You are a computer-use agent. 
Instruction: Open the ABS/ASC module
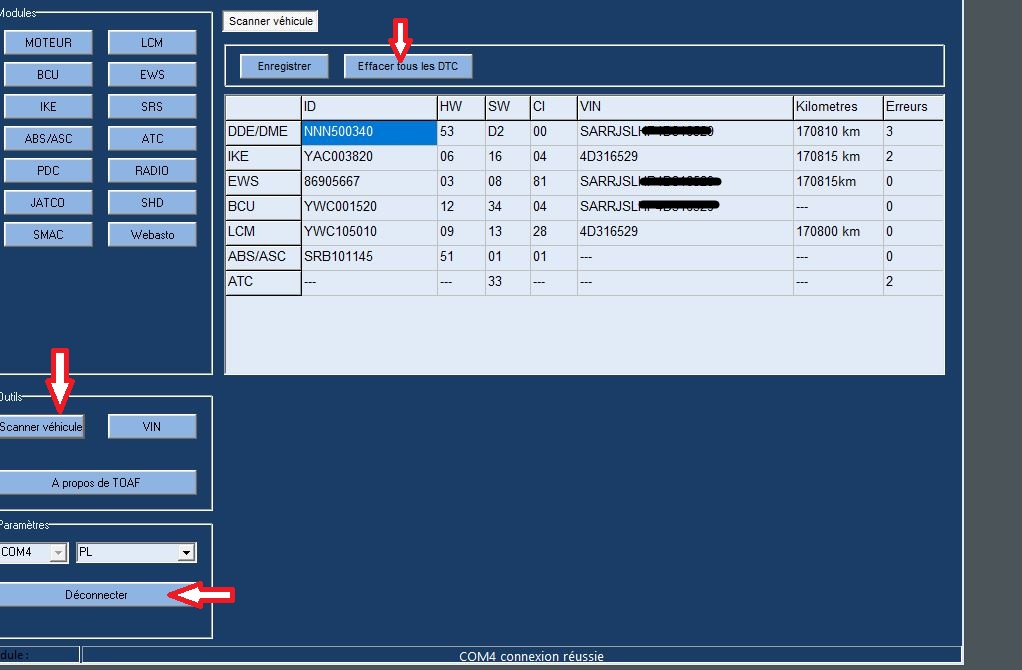point(48,139)
